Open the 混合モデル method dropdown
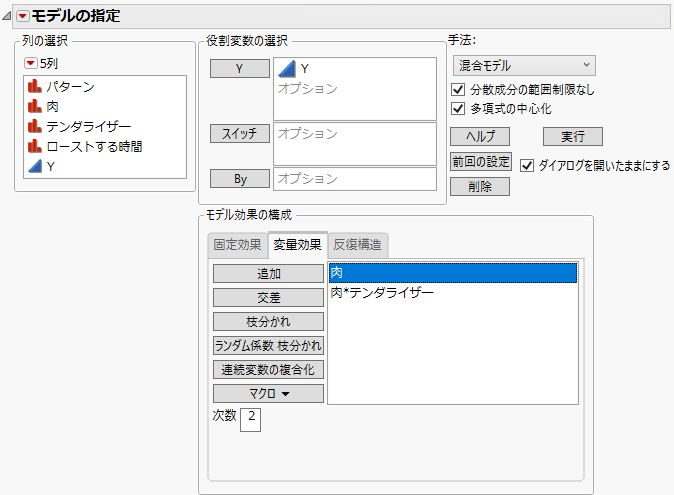This screenshot has width=674, height=495. [523, 65]
